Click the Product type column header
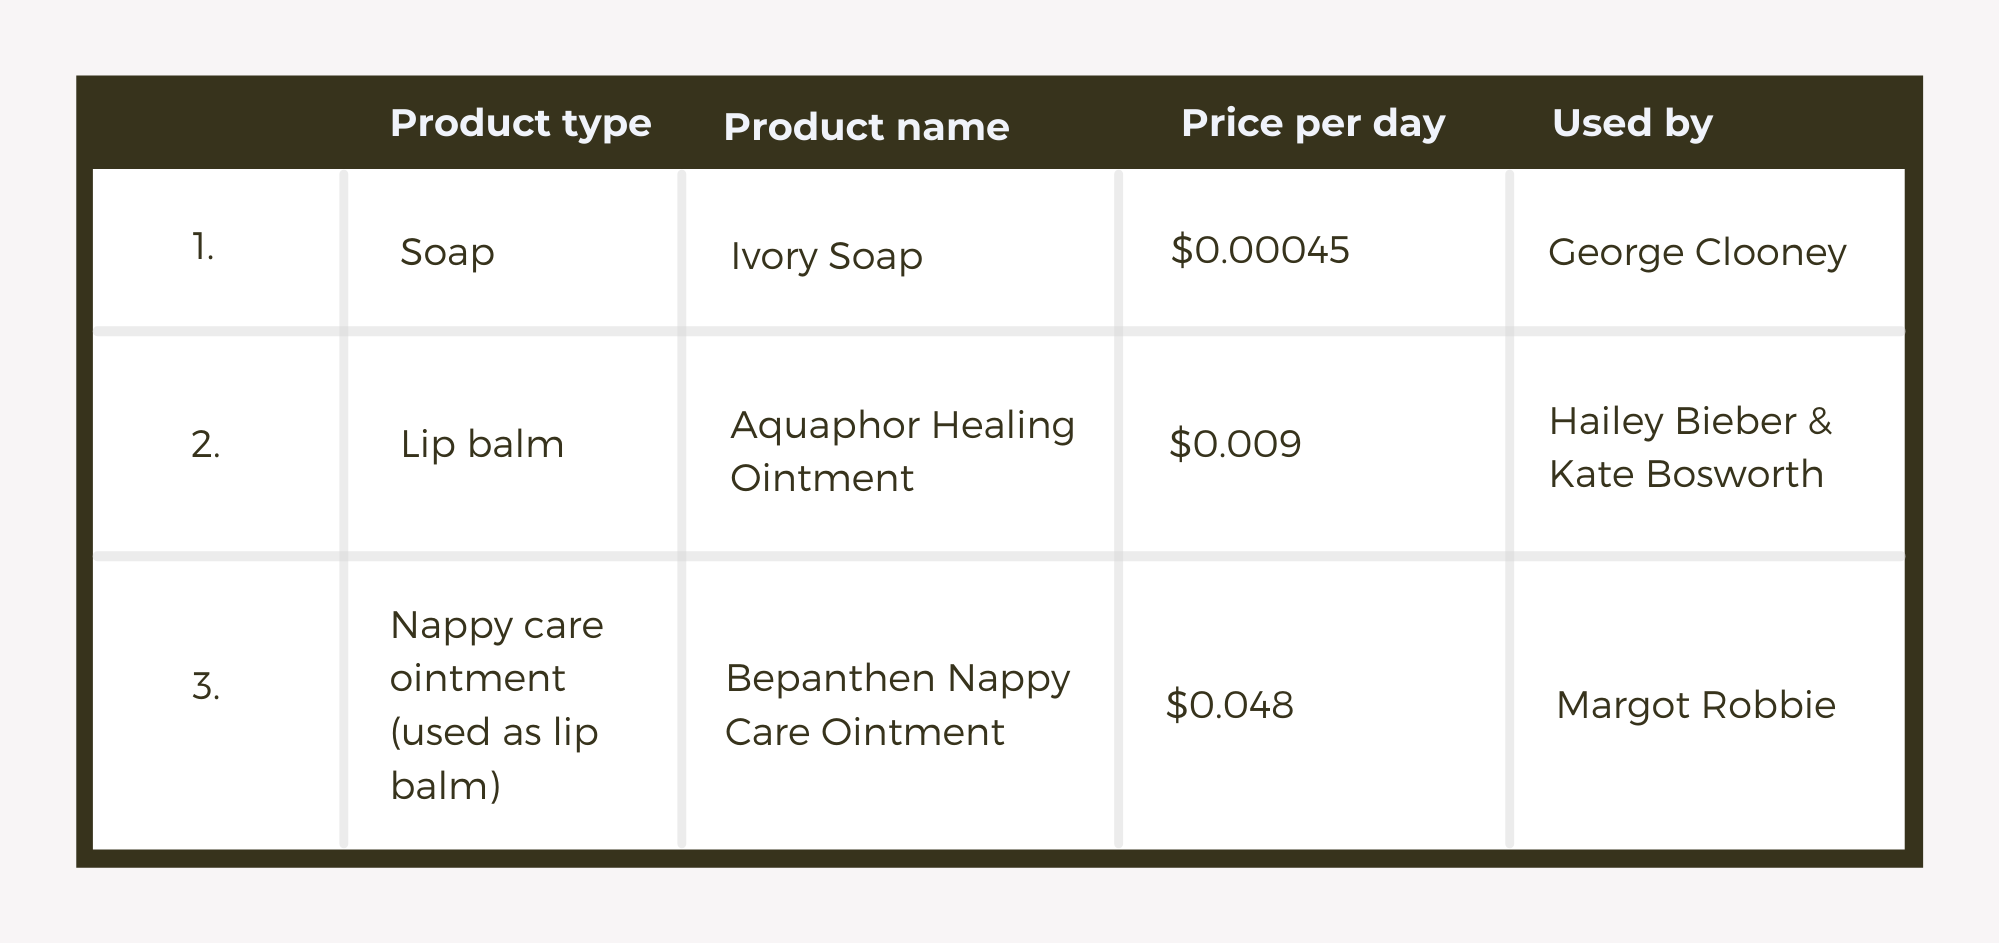The width and height of the screenshot is (2000, 943). tap(520, 124)
